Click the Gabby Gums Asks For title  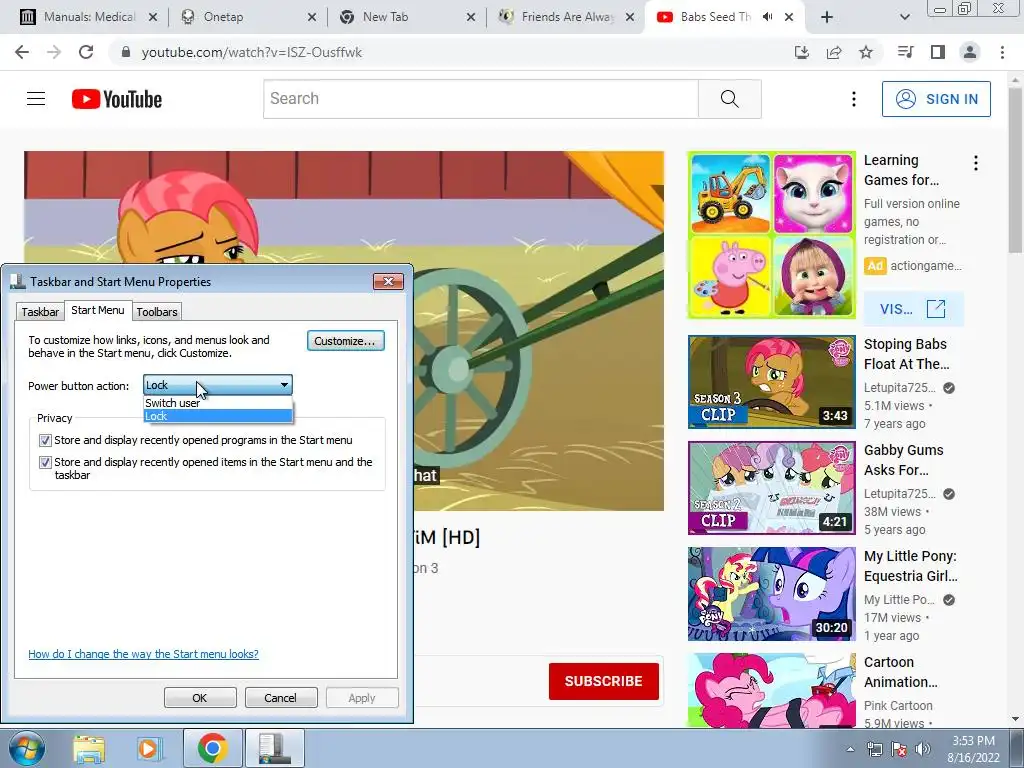coord(903,460)
